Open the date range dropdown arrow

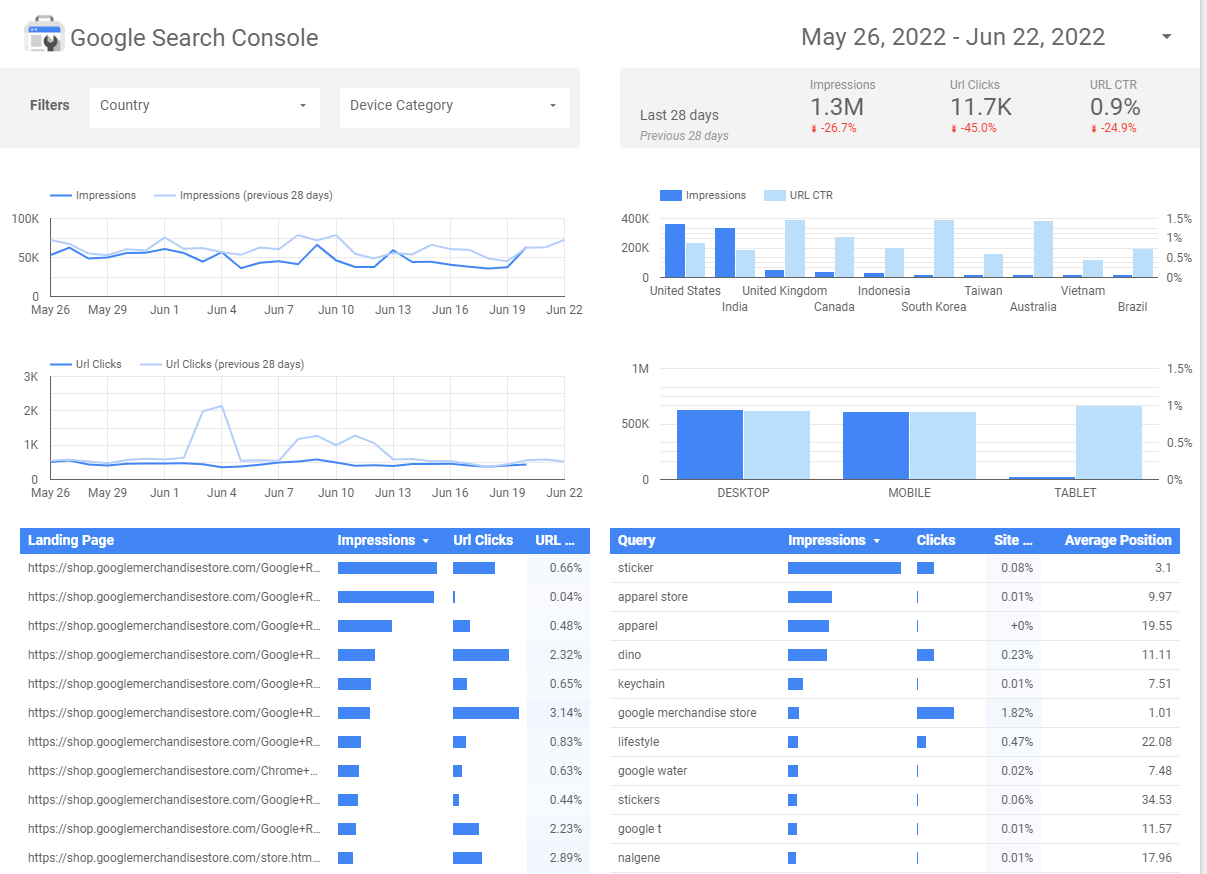(1166, 37)
